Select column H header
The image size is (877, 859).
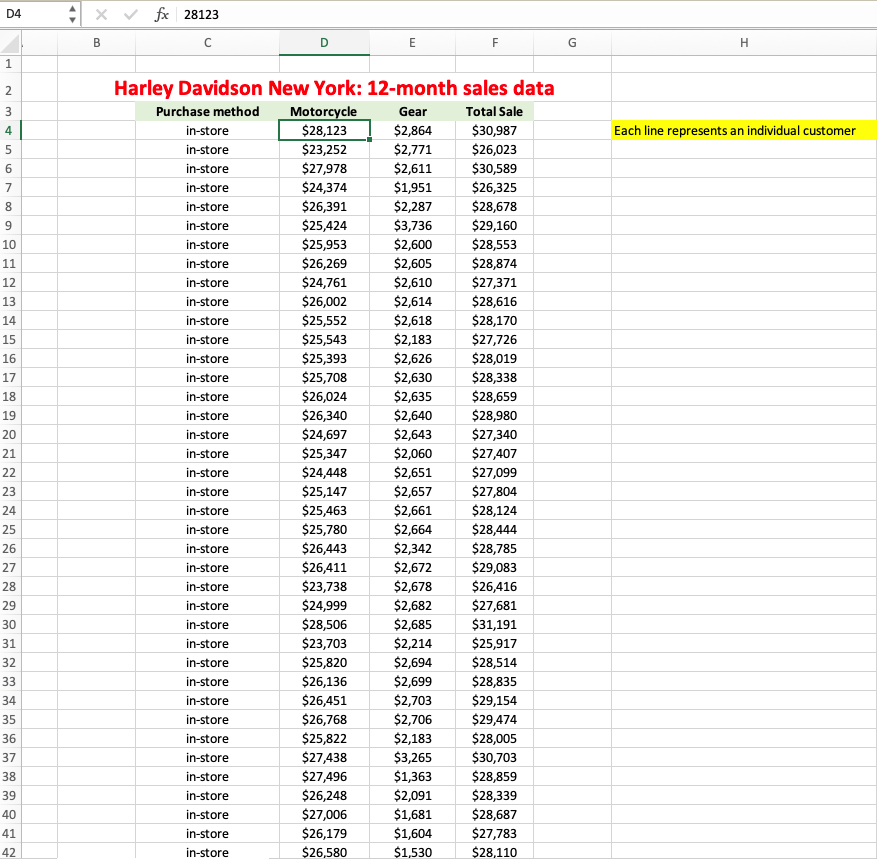point(743,43)
